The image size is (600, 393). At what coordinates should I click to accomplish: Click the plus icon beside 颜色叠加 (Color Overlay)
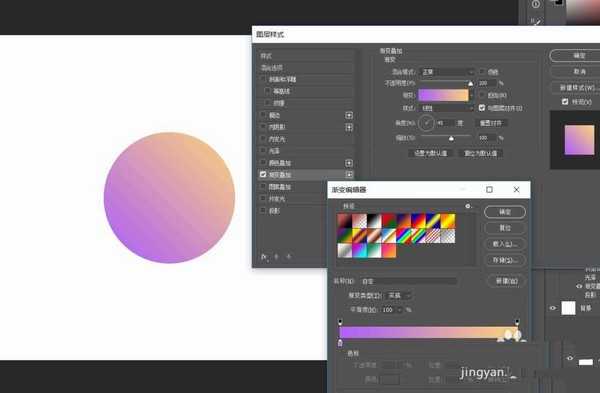pyautogui.click(x=349, y=163)
